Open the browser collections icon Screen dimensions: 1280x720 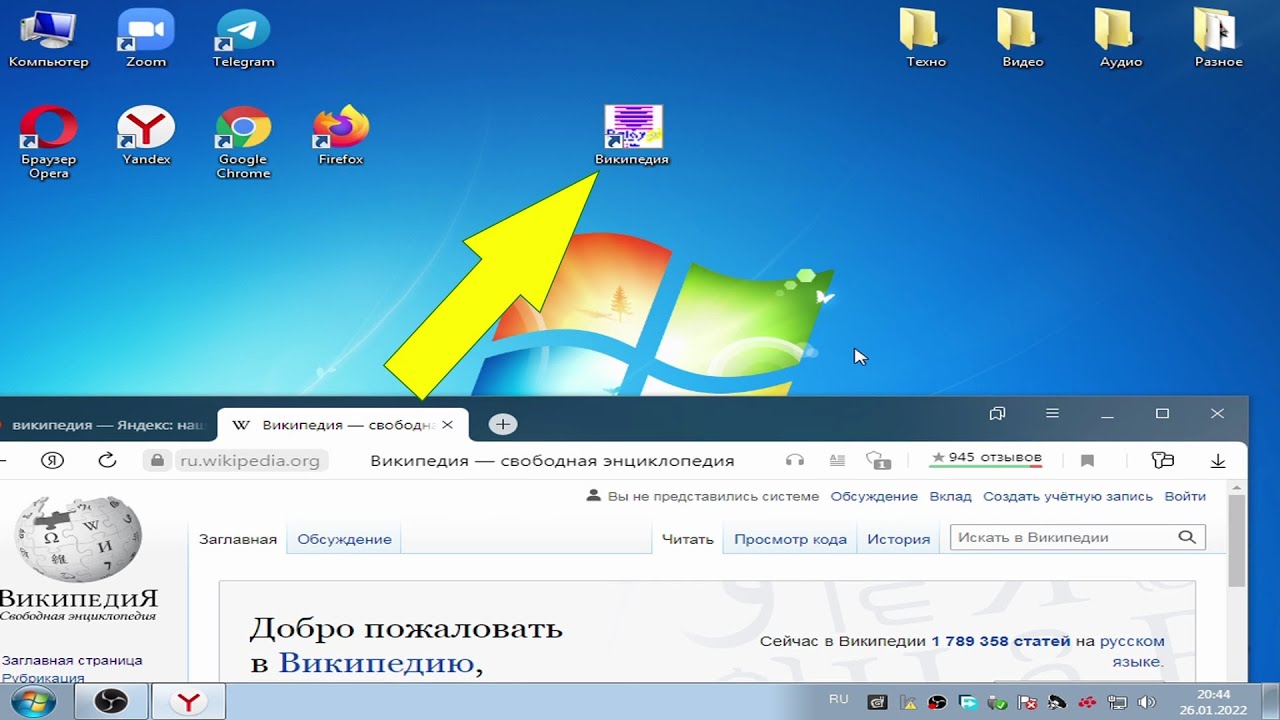1162,460
